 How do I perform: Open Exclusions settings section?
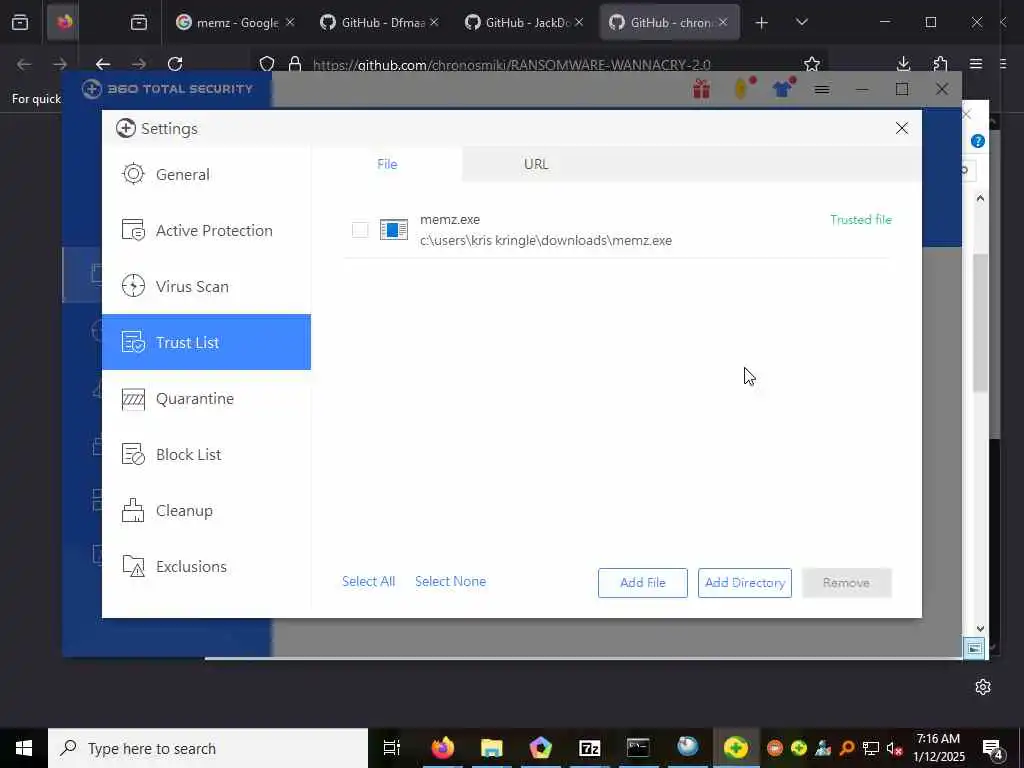pyautogui.click(x=206, y=566)
